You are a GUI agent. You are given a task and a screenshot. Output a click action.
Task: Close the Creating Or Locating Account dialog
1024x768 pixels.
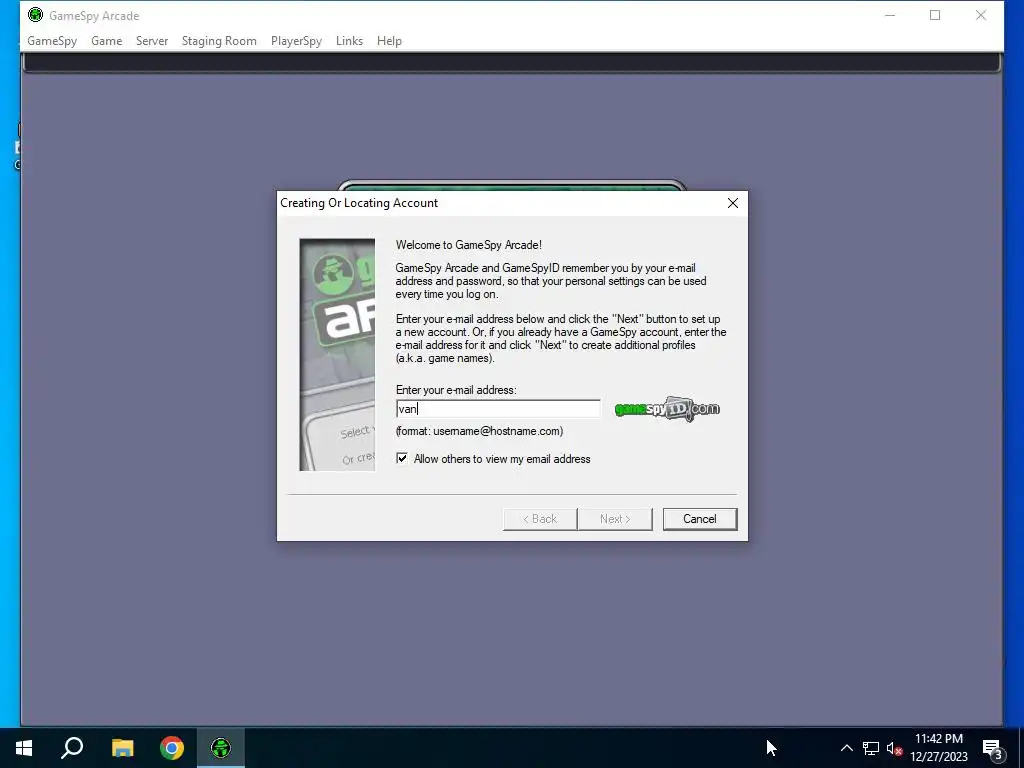pos(733,203)
